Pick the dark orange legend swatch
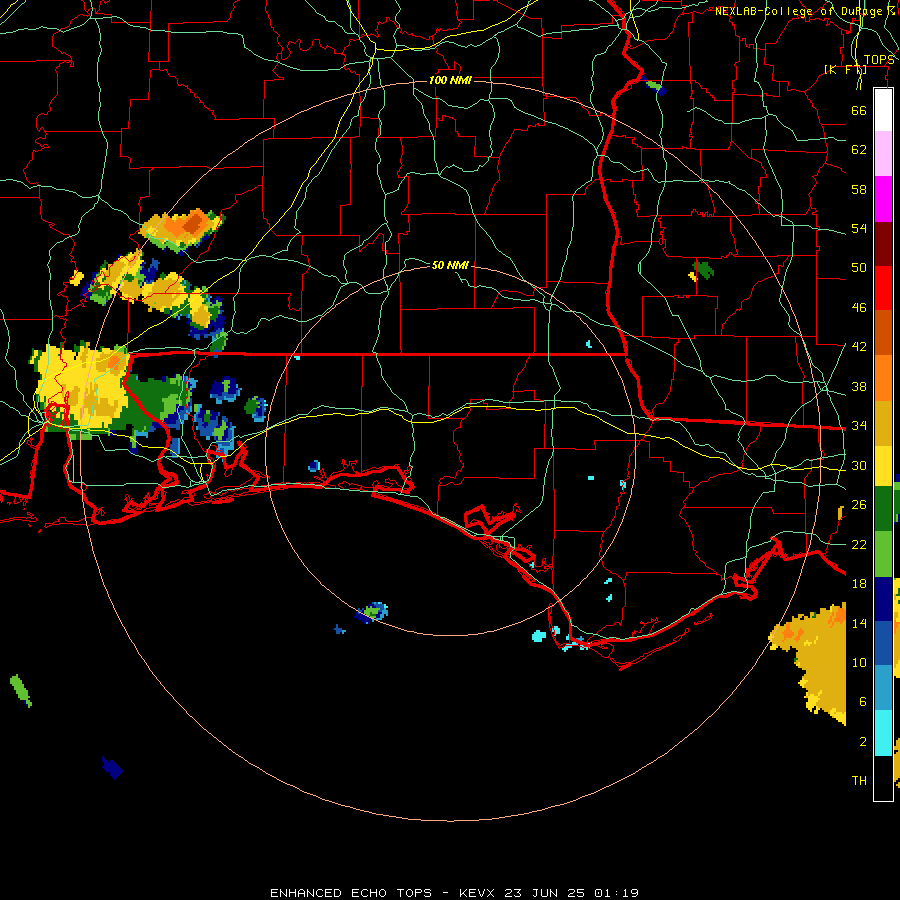This screenshot has height=900, width=900. coord(883,332)
